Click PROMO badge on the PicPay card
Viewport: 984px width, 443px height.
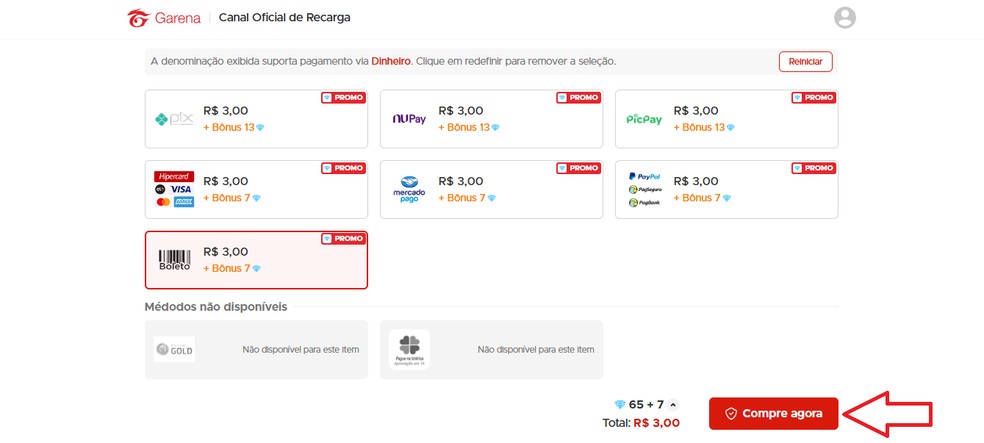pos(814,98)
